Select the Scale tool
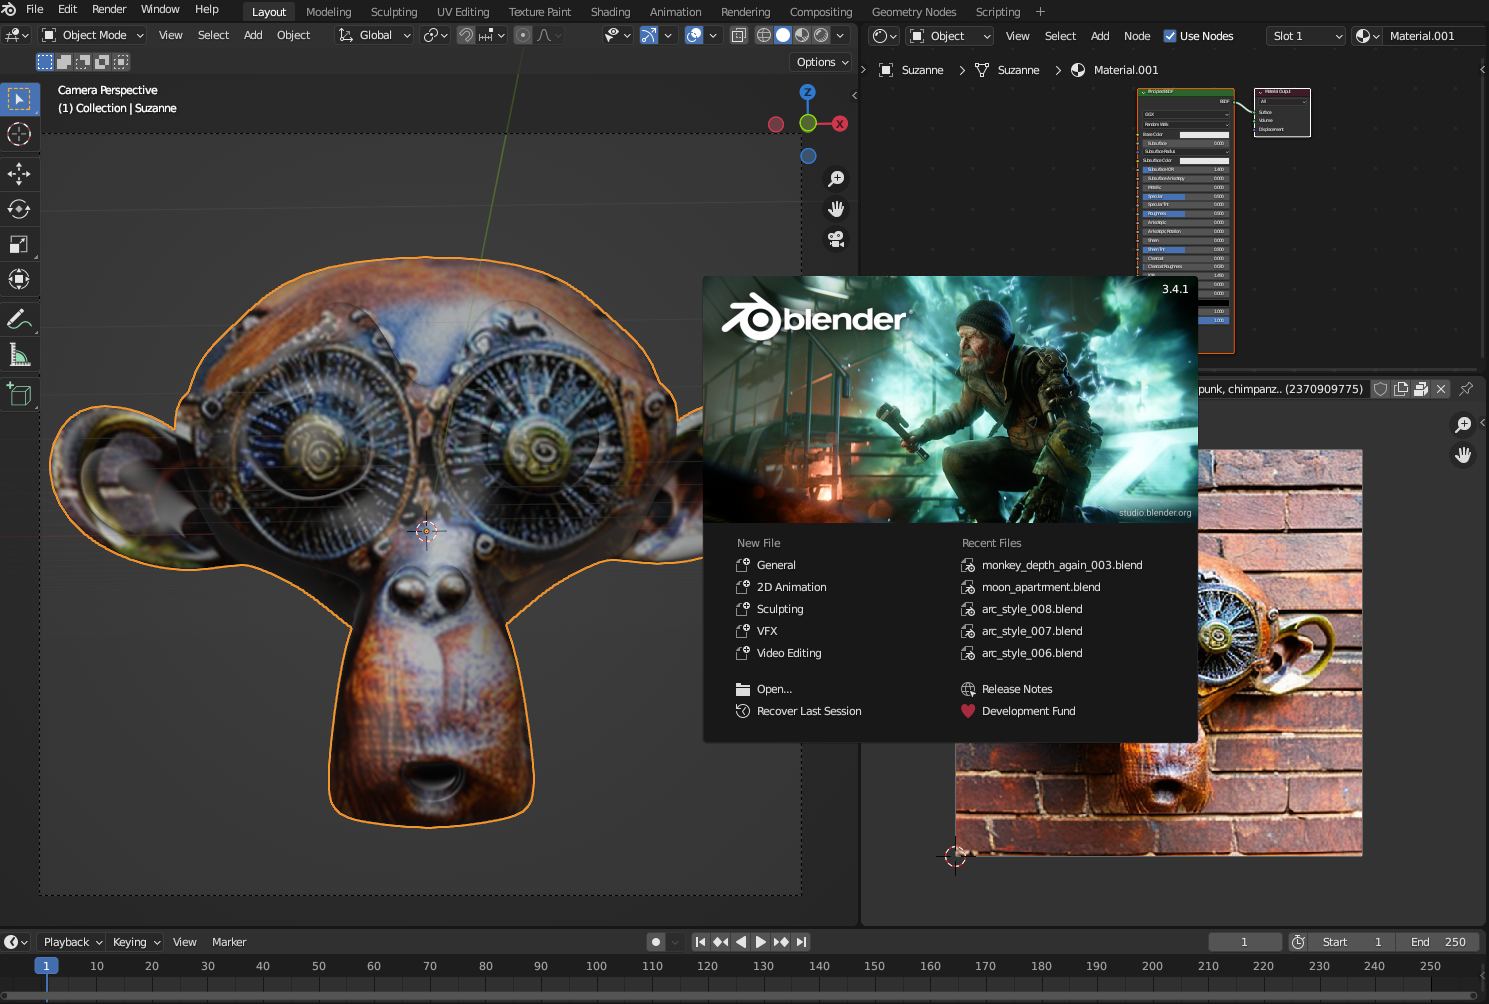The height and width of the screenshot is (1004, 1489). click(x=19, y=245)
